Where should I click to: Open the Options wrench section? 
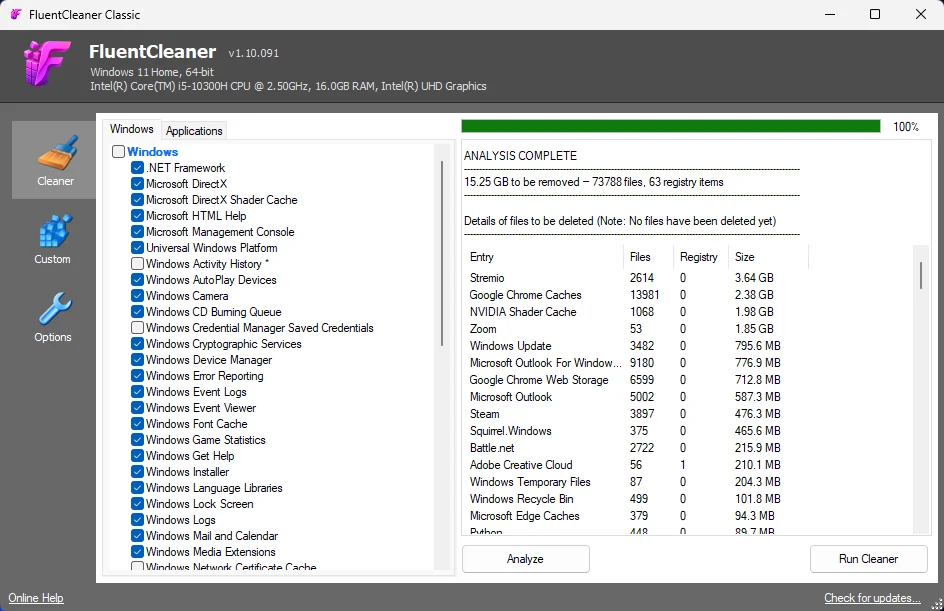click(x=53, y=317)
